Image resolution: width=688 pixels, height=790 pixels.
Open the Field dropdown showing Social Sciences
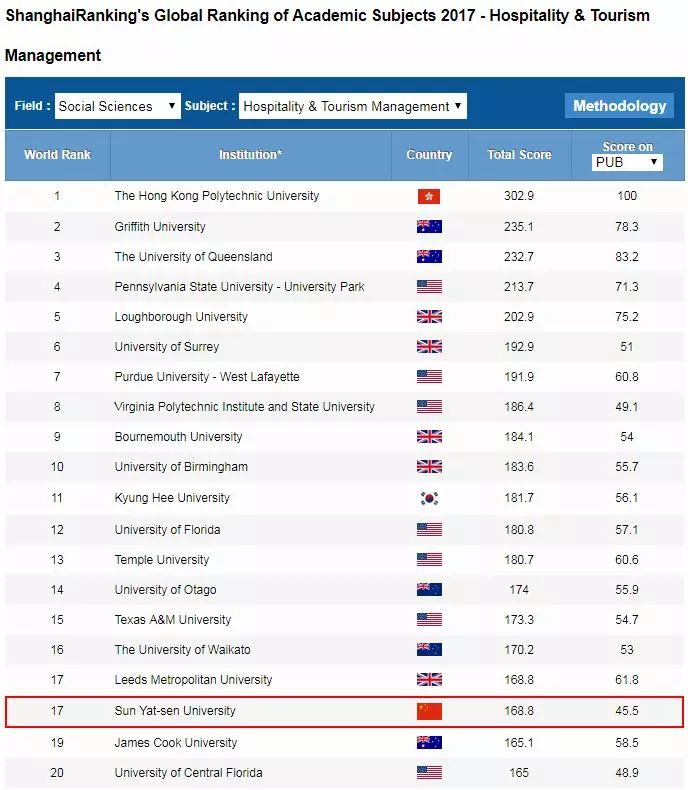tap(117, 106)
